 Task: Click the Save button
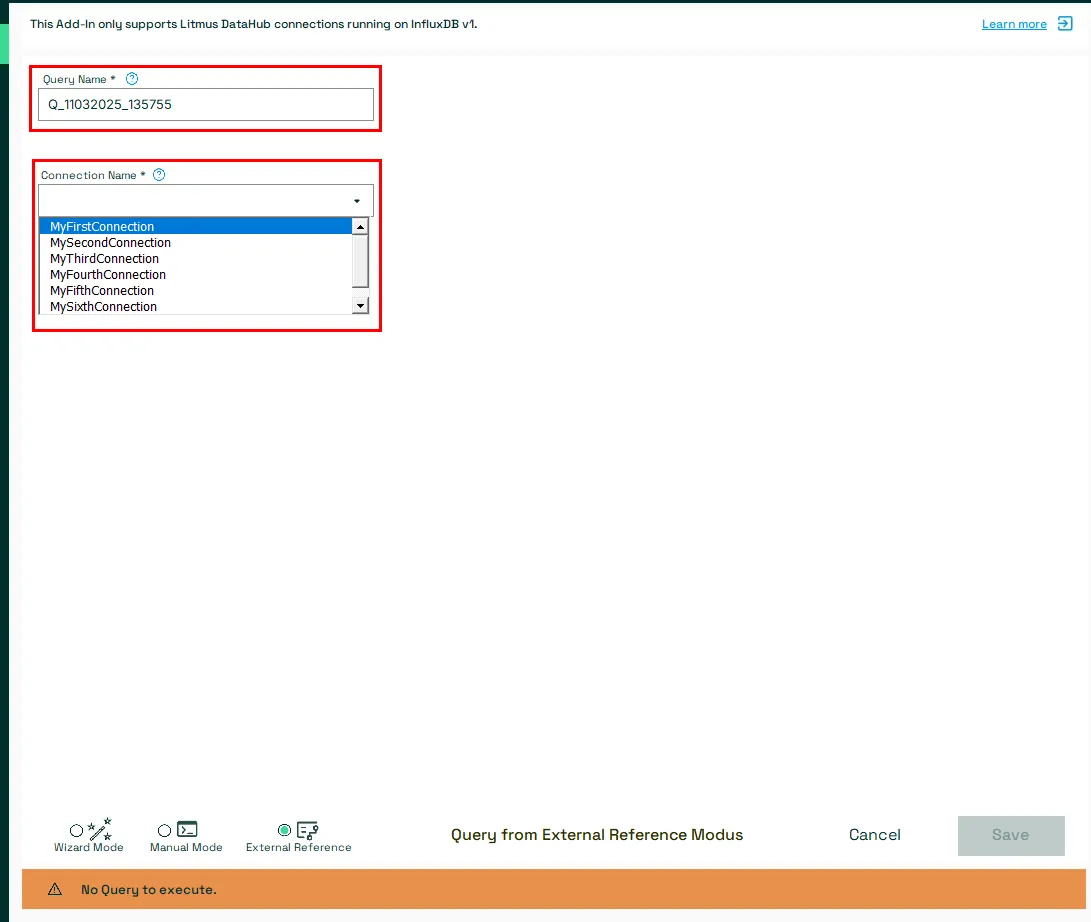pyautogui.click(x=1011, y=835)
